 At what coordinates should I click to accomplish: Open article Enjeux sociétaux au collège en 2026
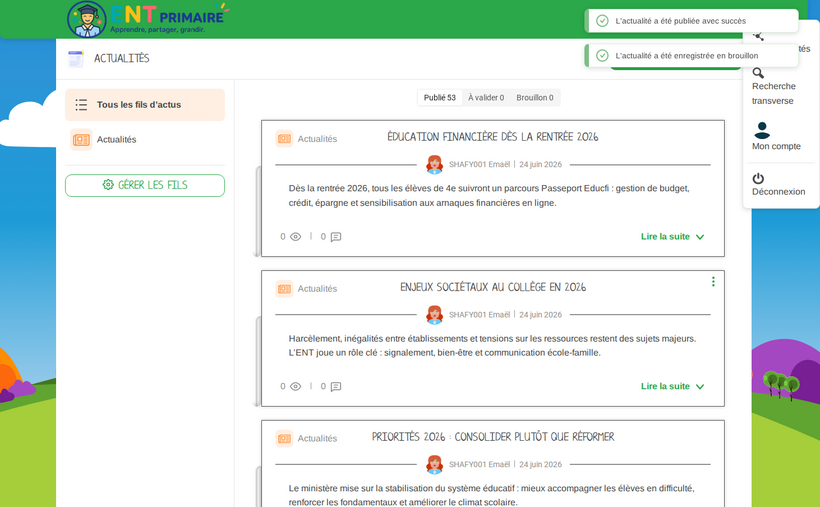tap(493, 287)
